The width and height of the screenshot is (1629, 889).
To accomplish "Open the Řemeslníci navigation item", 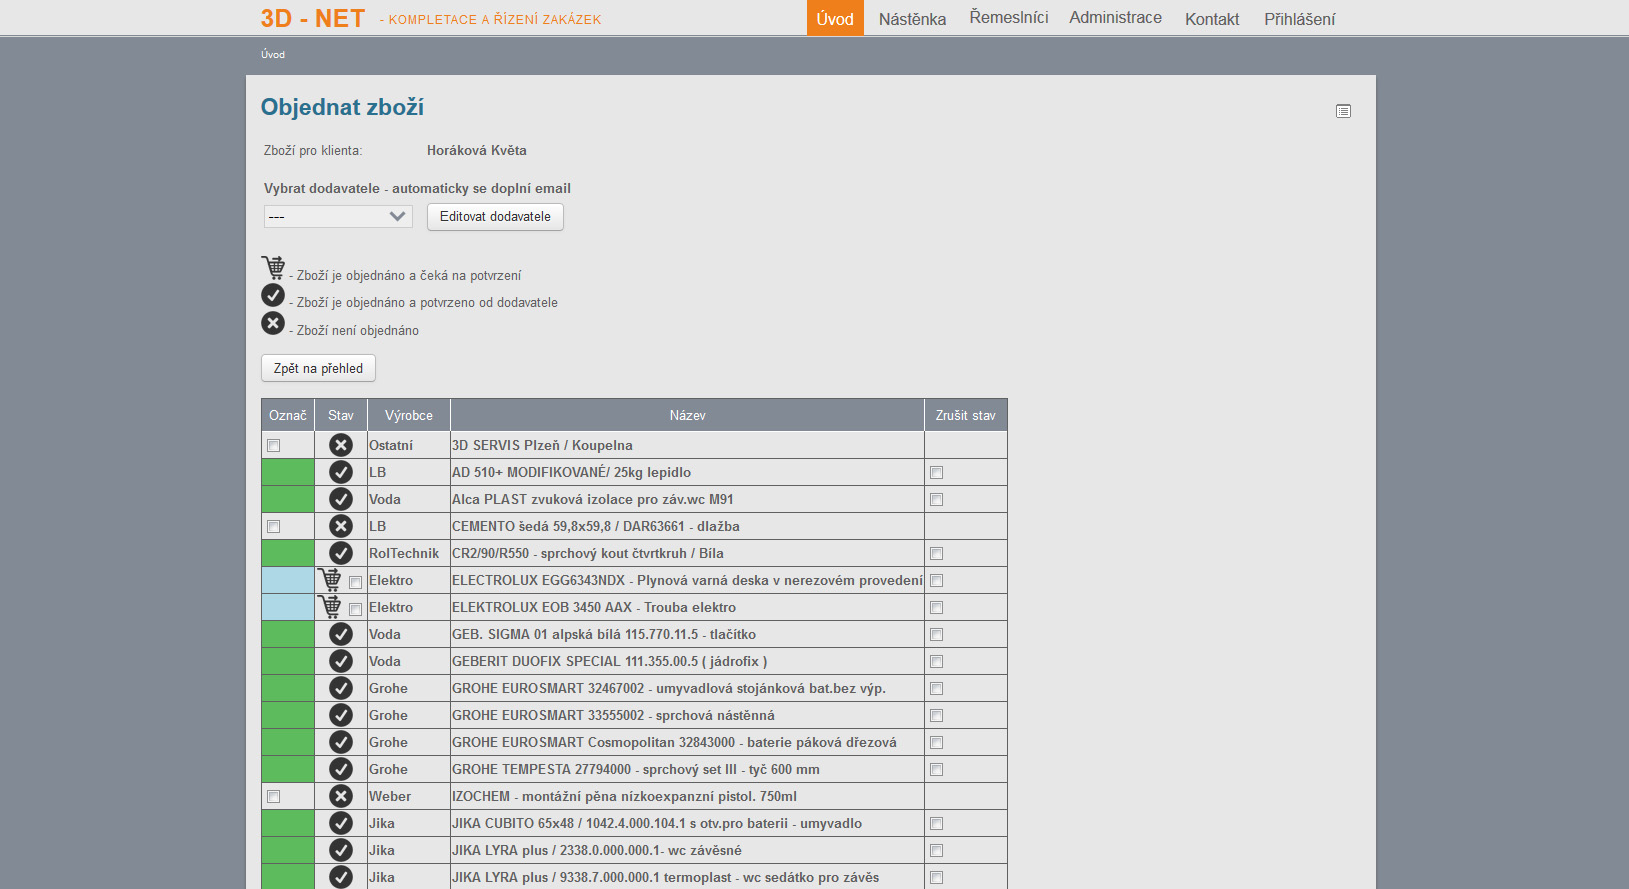I will (1008, 18).
